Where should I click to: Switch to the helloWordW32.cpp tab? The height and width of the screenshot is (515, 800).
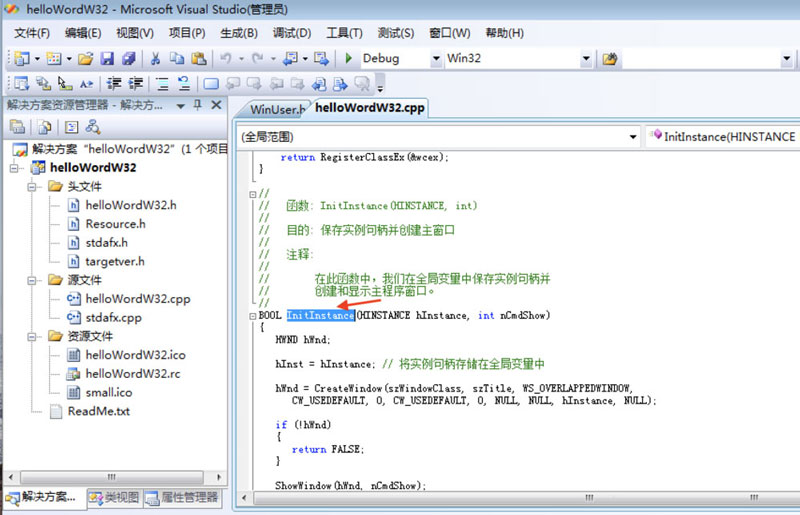[370, 108]
